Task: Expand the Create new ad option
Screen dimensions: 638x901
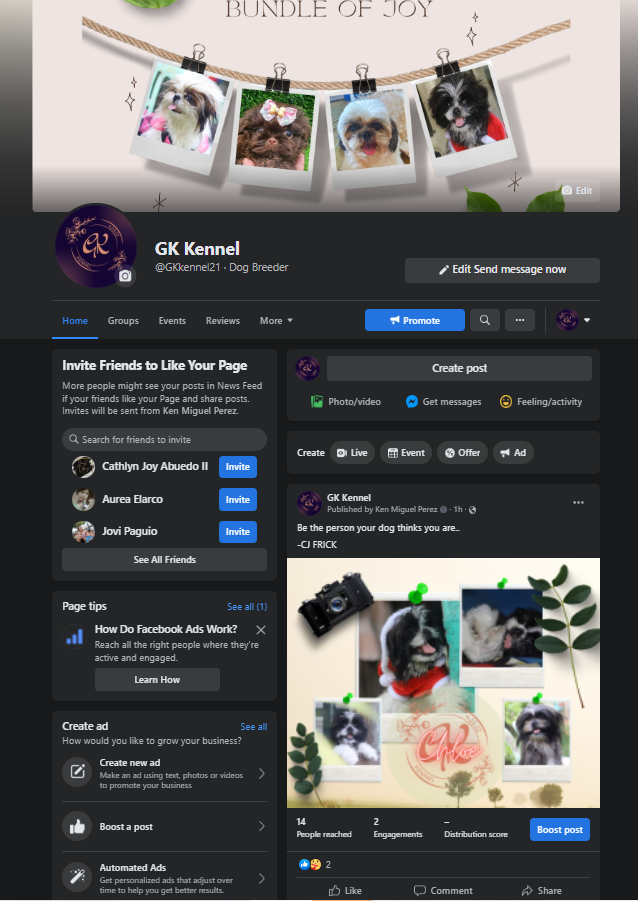Action: (x=164, y=773)
